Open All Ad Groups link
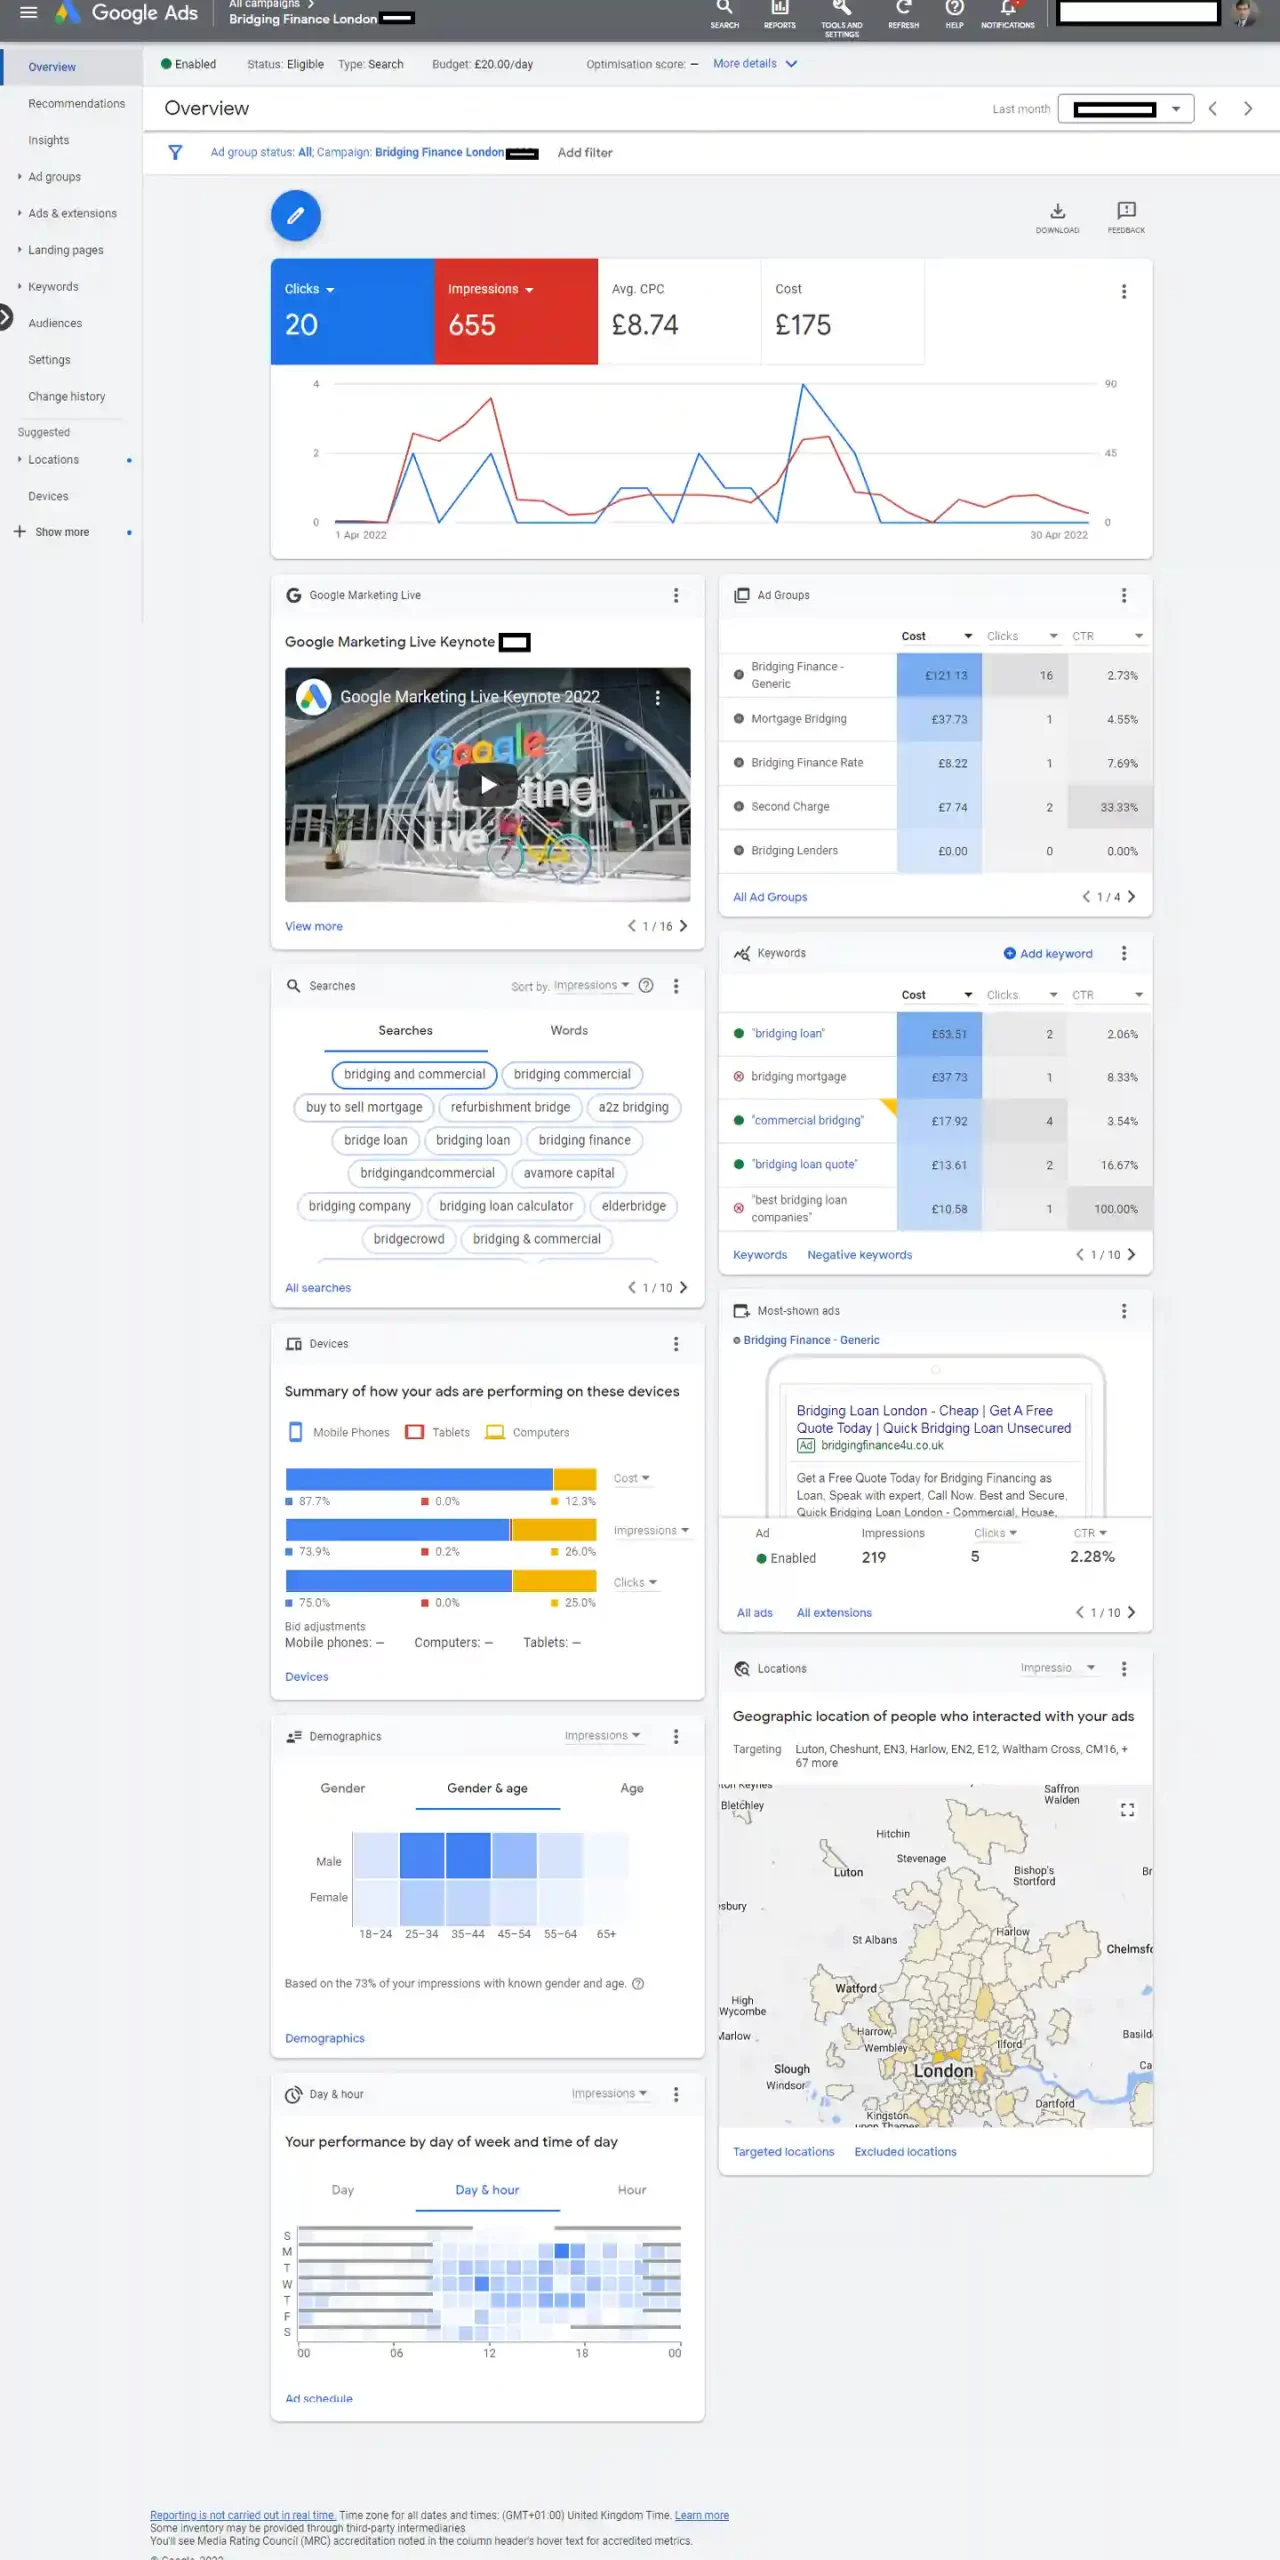This screenshot has height=2560, width=1280. (x=770, y=897)
